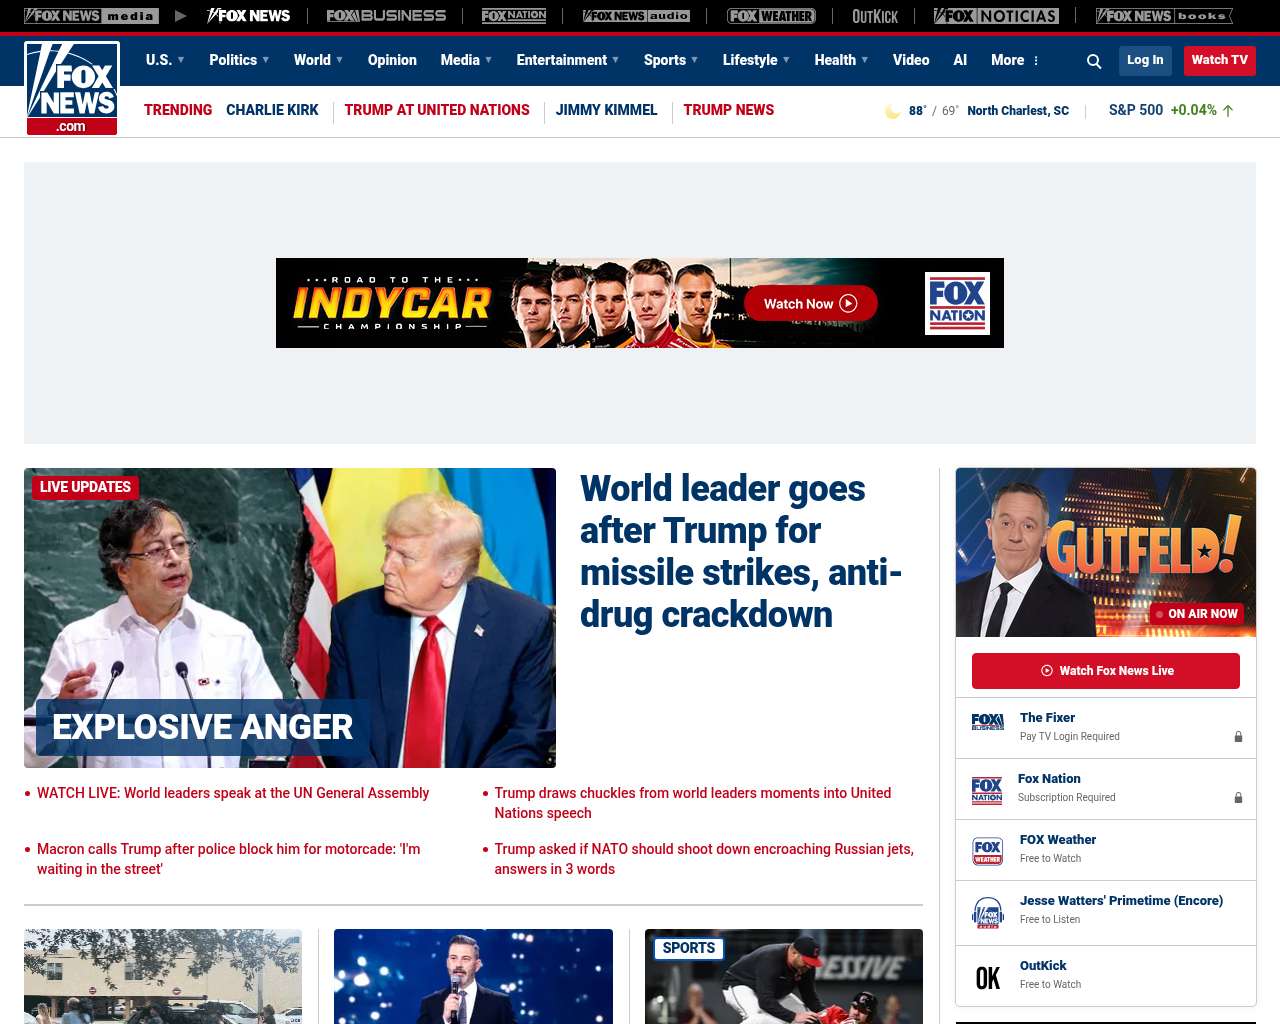
Task: Click the Log In button
Action: point(1145,60)
